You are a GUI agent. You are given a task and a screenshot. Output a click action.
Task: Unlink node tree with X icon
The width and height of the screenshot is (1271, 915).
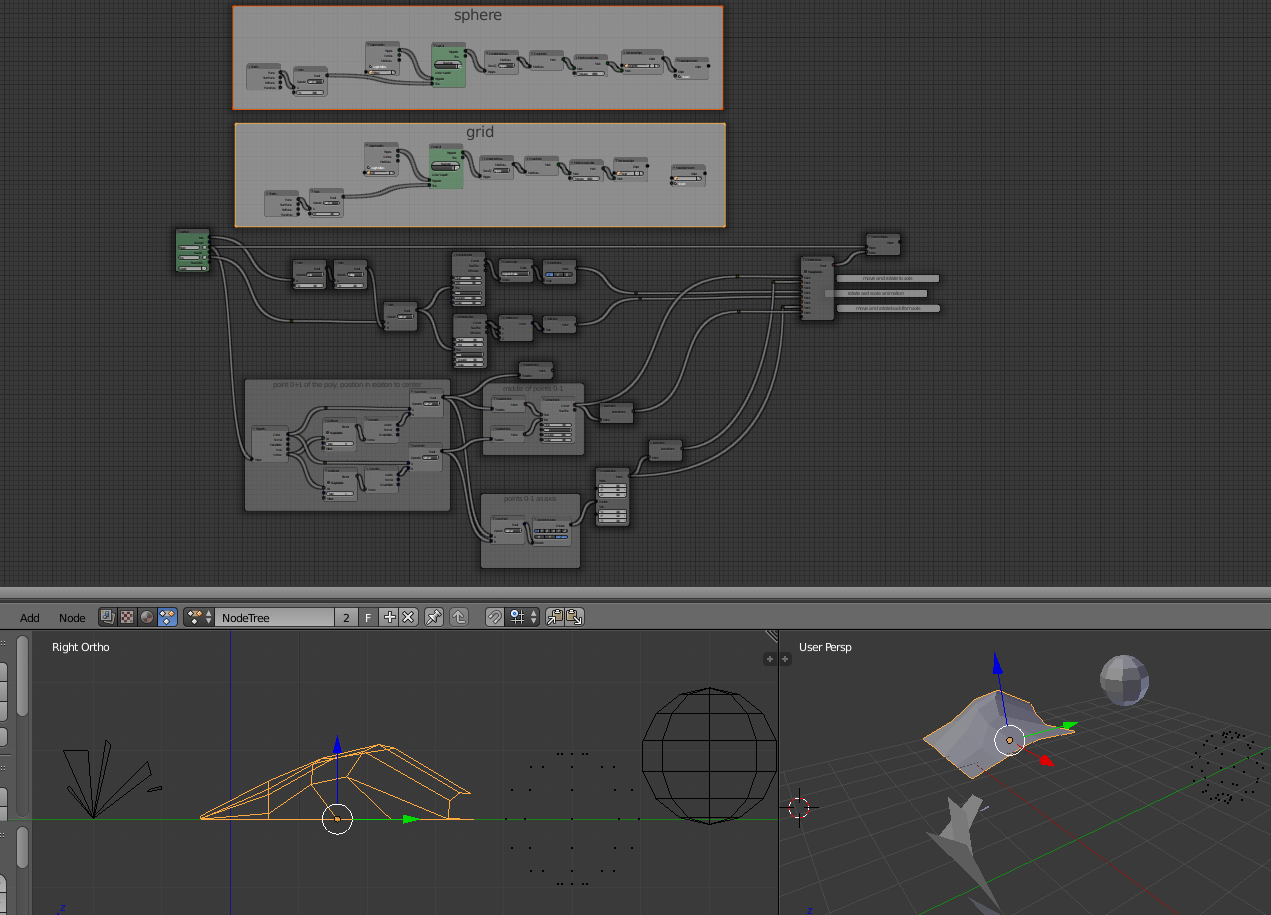click(408, 617)
